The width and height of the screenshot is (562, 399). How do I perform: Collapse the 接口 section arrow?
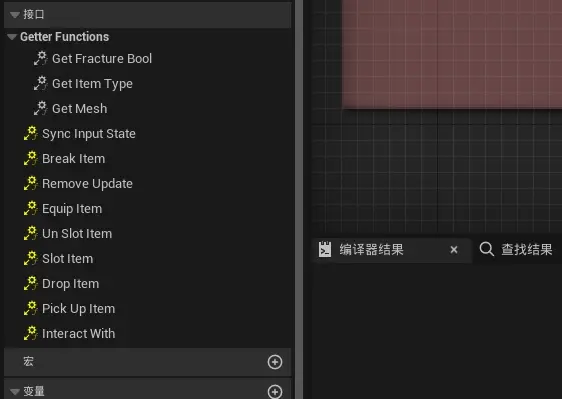pyautogui.click(x=15, y=15)
